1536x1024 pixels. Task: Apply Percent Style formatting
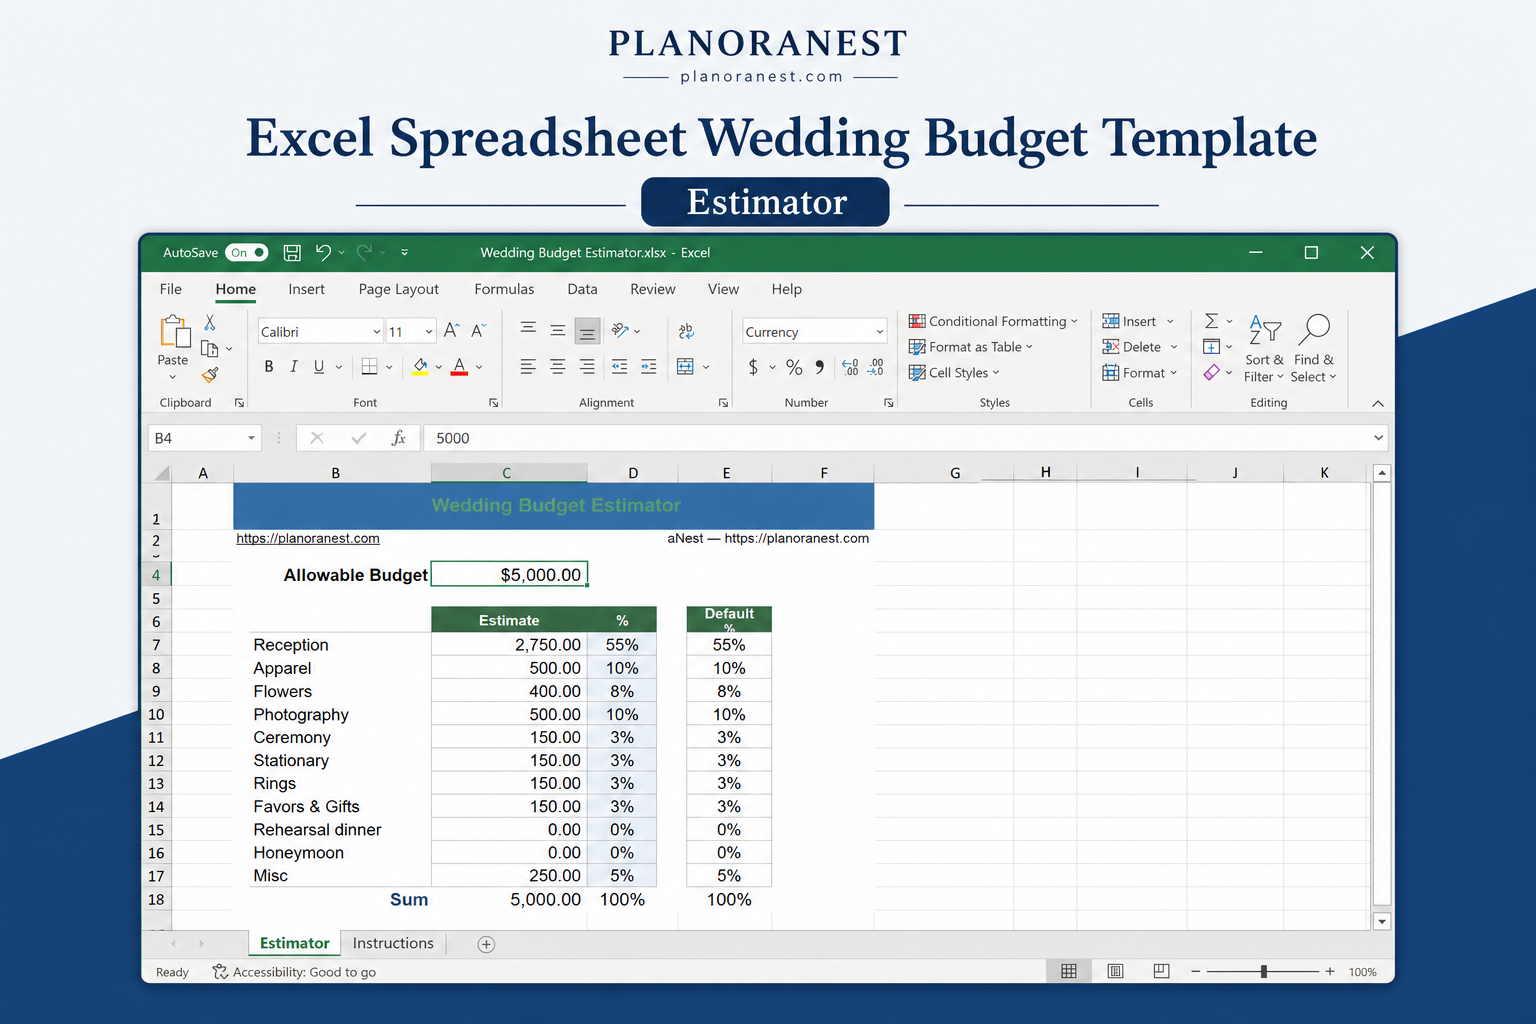click(794, 367)
